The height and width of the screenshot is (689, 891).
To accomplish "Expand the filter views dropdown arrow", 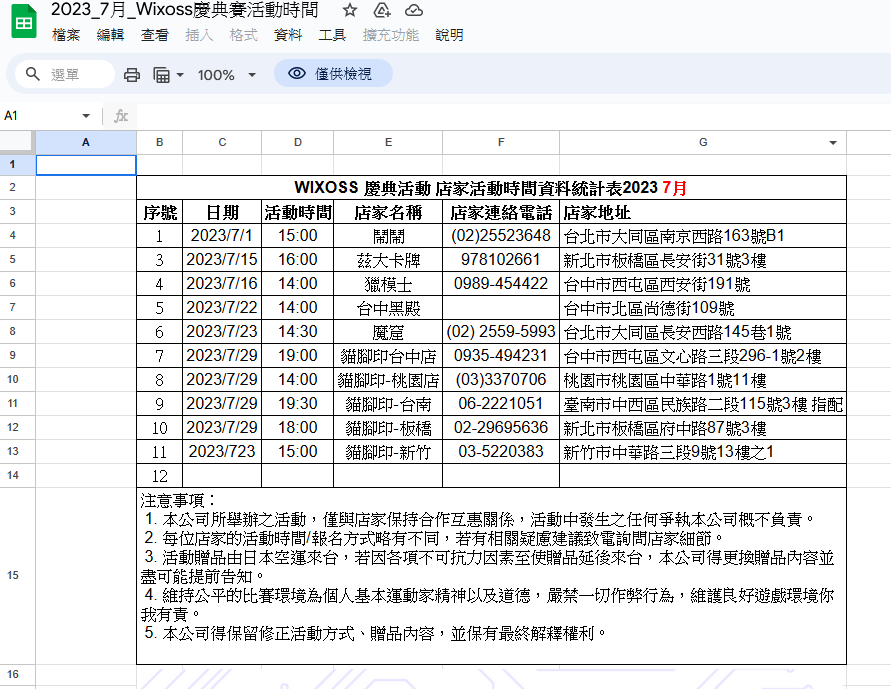I will click(180, 74).
